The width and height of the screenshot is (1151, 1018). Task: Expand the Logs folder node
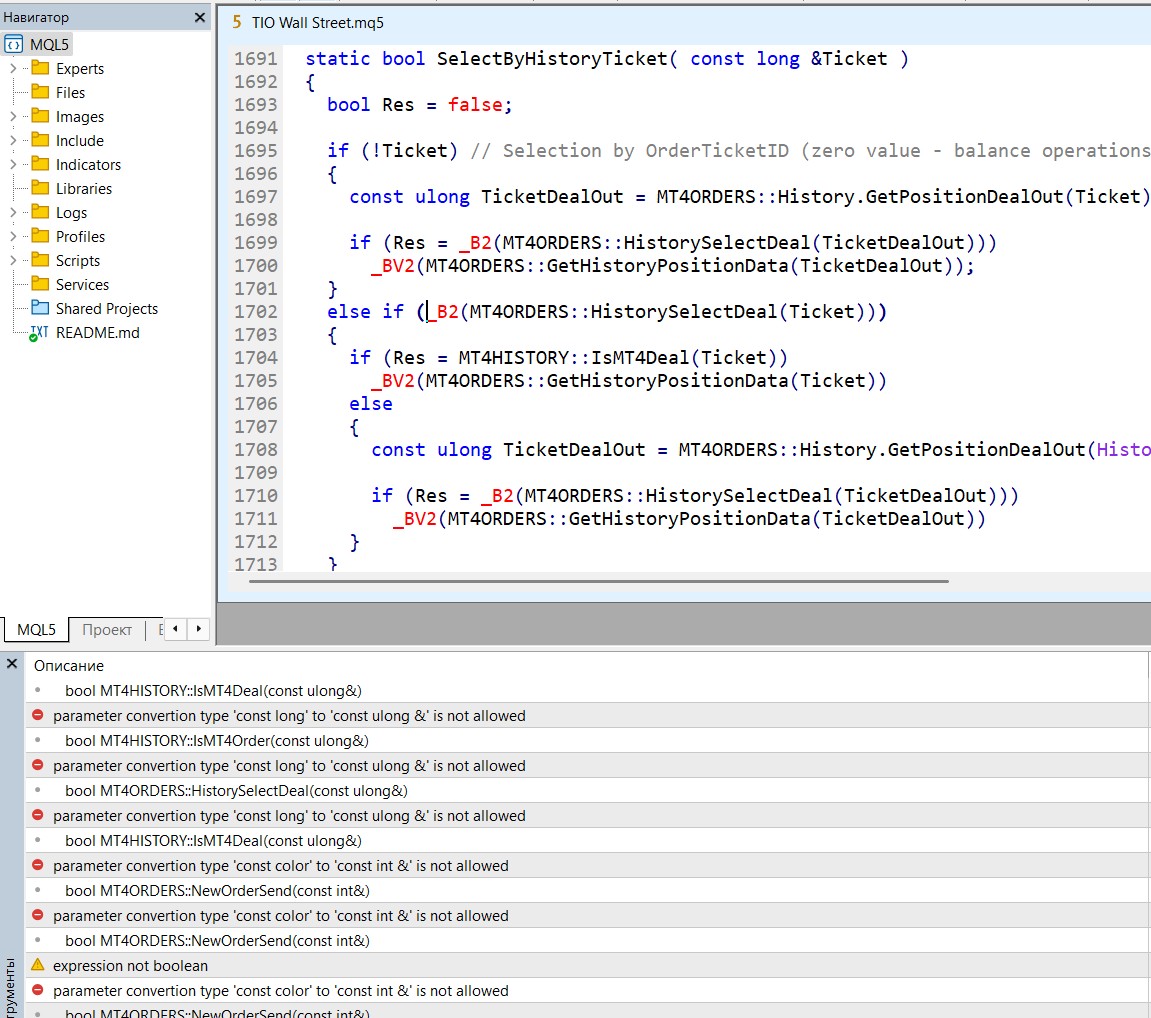click(x=13, y=213)
